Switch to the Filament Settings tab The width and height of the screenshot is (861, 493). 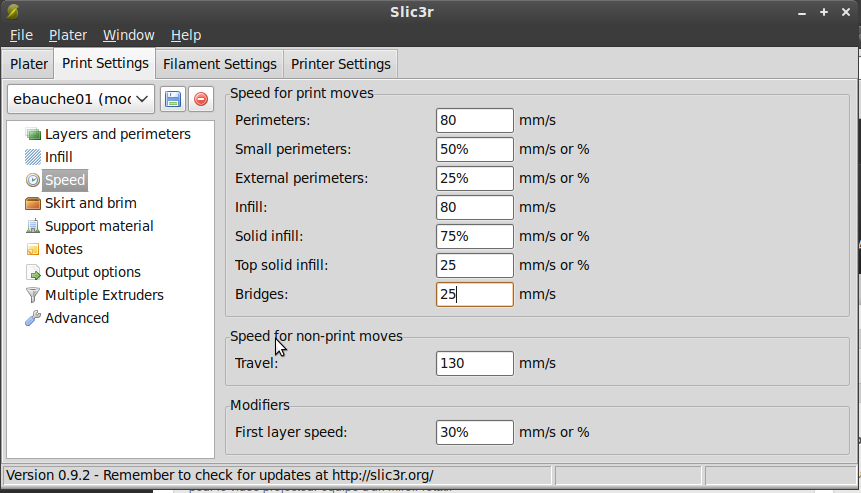tap(219, 64)
